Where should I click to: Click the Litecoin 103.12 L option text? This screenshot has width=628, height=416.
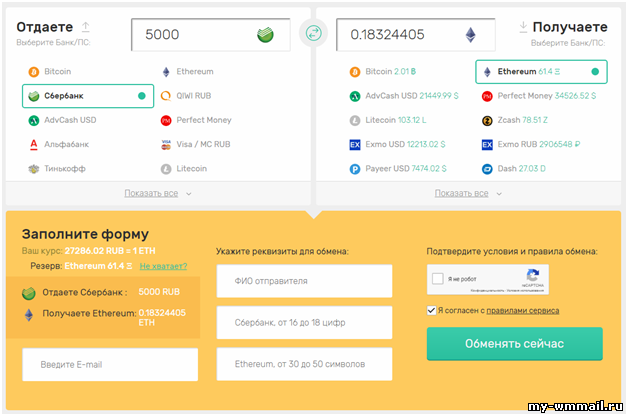point(396,120)
